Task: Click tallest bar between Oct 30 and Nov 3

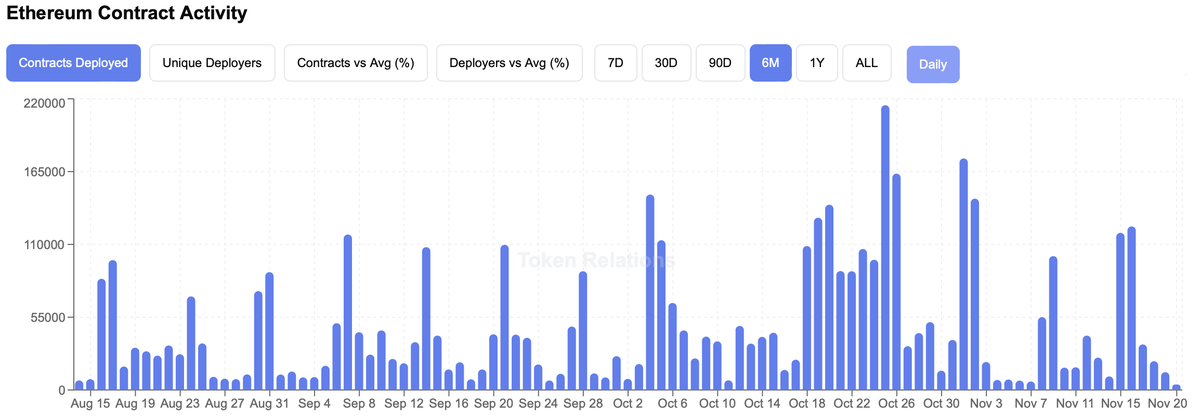Action: point(963,274)
